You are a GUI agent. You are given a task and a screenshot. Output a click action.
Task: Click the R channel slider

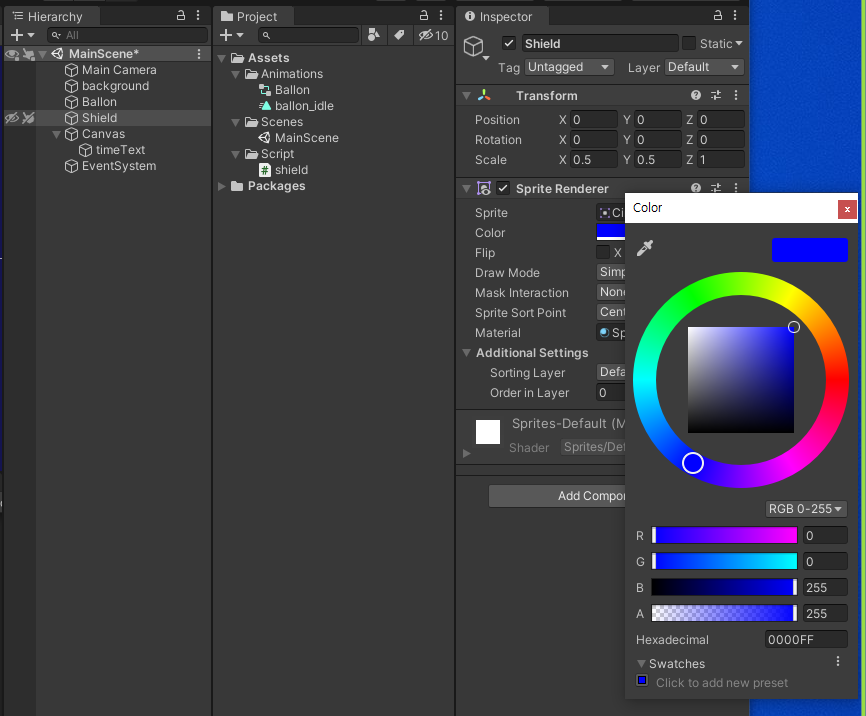pyautogui.click(x=724, y=535)
